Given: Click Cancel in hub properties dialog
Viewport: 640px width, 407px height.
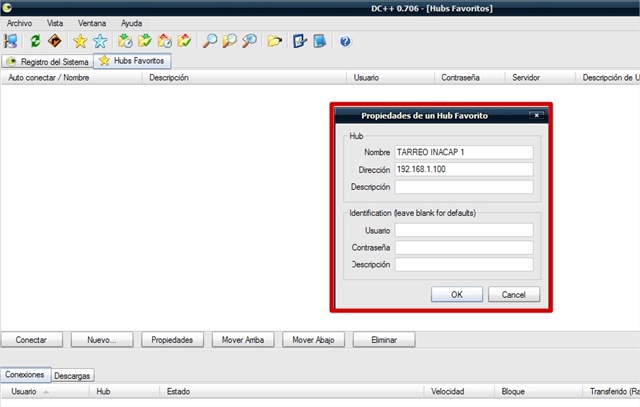Looking at the screenshot, I should click(x=514, y=294).
